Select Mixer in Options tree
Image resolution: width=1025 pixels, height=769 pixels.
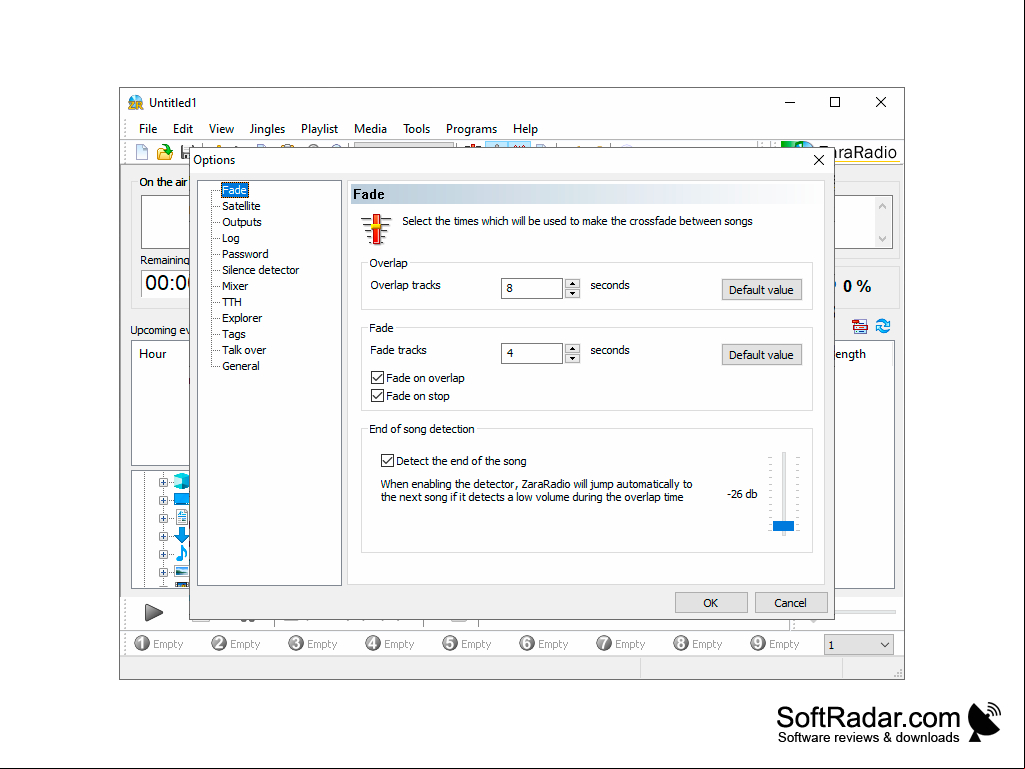pyautogui.click(x=235, y=286)
